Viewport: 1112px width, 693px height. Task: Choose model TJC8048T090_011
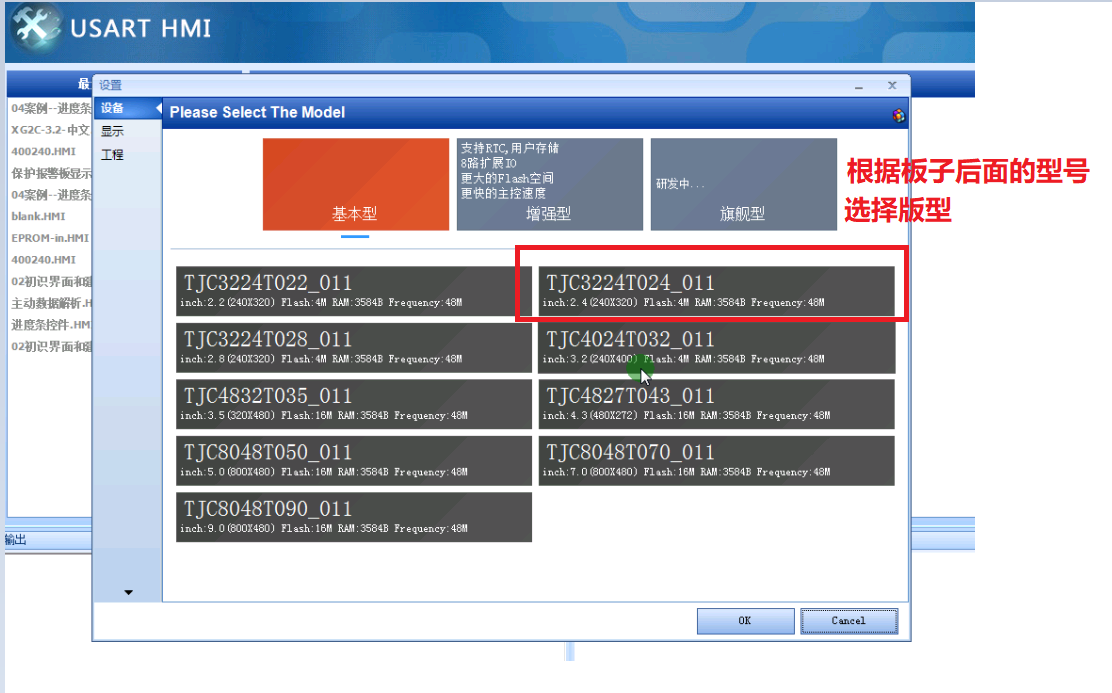click(354, 517)
